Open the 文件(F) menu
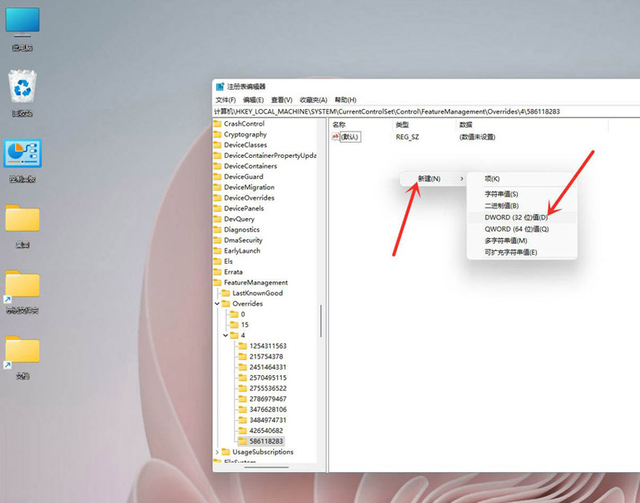The width and height of the screenshot is (640, 503). coord(226,100)
